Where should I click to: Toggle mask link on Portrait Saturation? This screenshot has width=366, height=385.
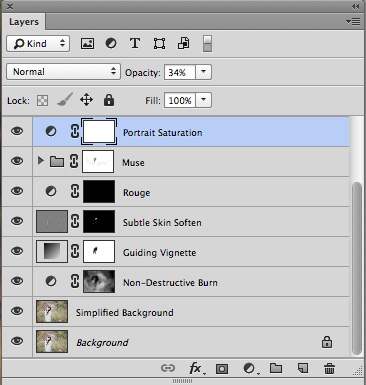tap(75, 131)
